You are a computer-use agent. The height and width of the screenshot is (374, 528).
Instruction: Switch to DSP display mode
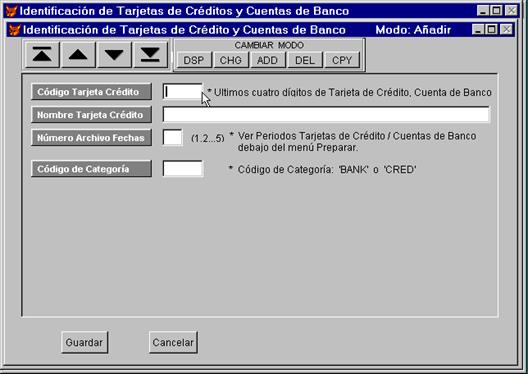click(194, 60)
